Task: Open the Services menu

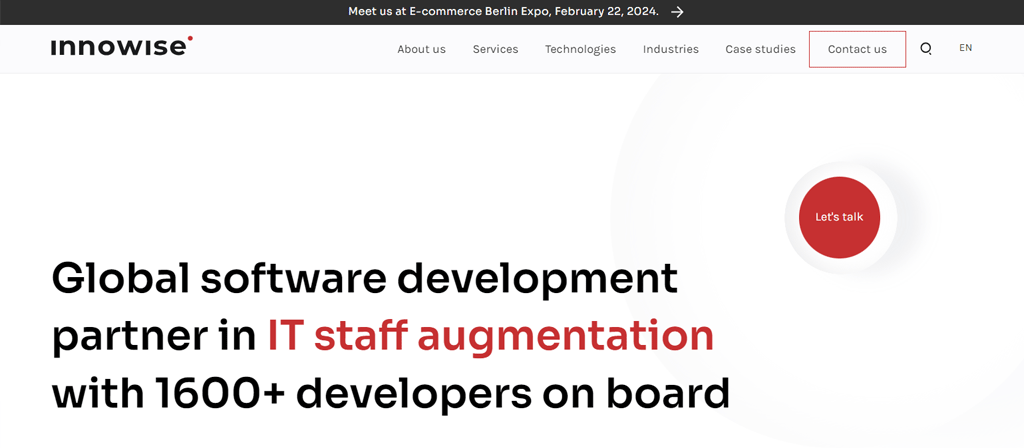Action: 495,49
